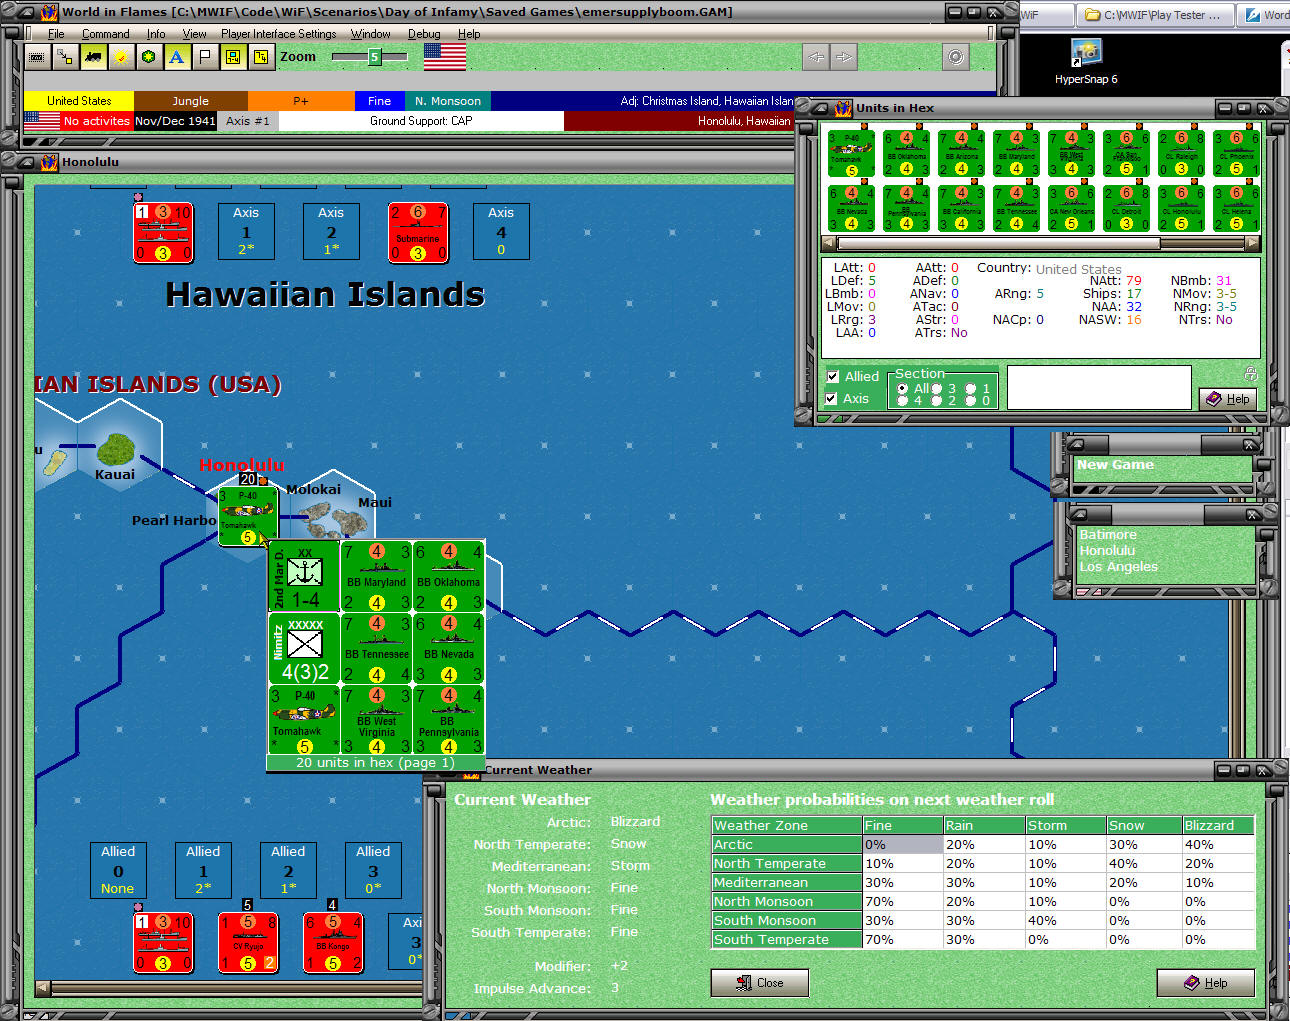Screen dimensions: 1290x1021
Task: Select the All section radio button
Action: click(x=903, y=389)
